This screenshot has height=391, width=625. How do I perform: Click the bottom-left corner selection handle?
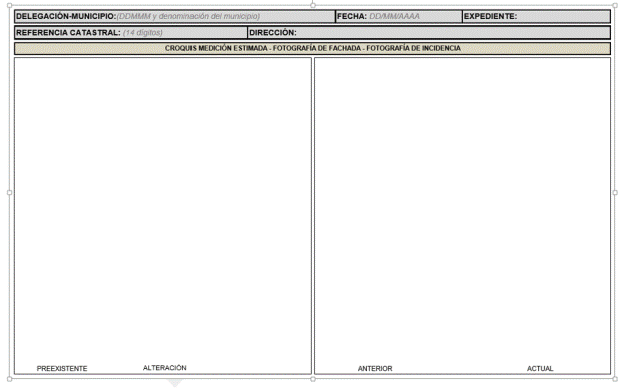[x=10, y=379]
